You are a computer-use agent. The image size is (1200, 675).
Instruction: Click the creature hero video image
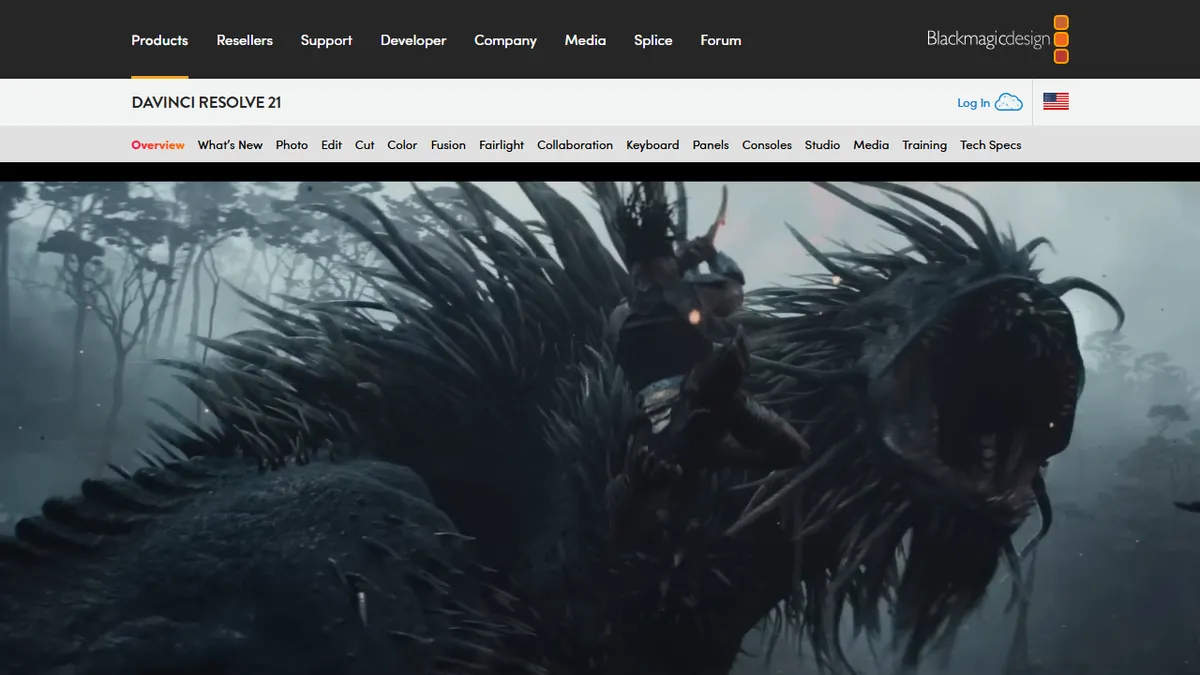click(x=600, y=428)
